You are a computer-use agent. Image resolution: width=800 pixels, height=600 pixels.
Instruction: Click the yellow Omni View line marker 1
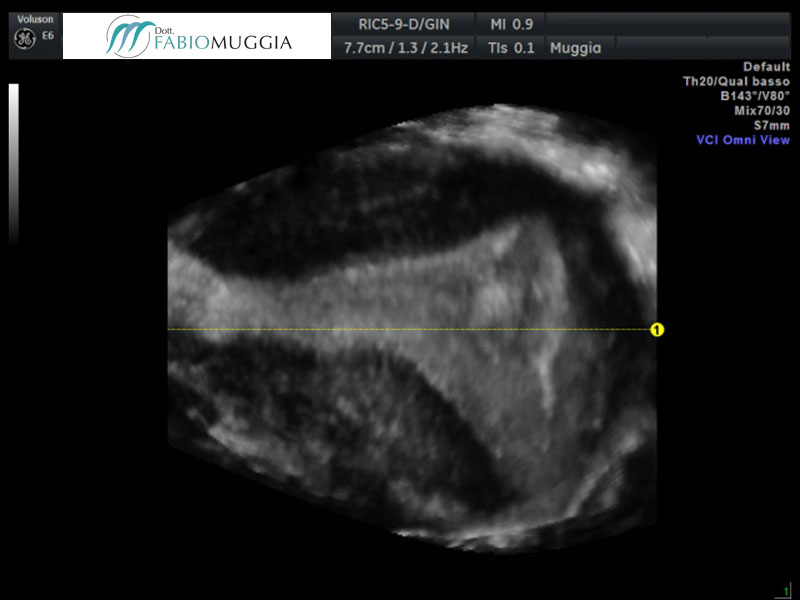(657, 330)
